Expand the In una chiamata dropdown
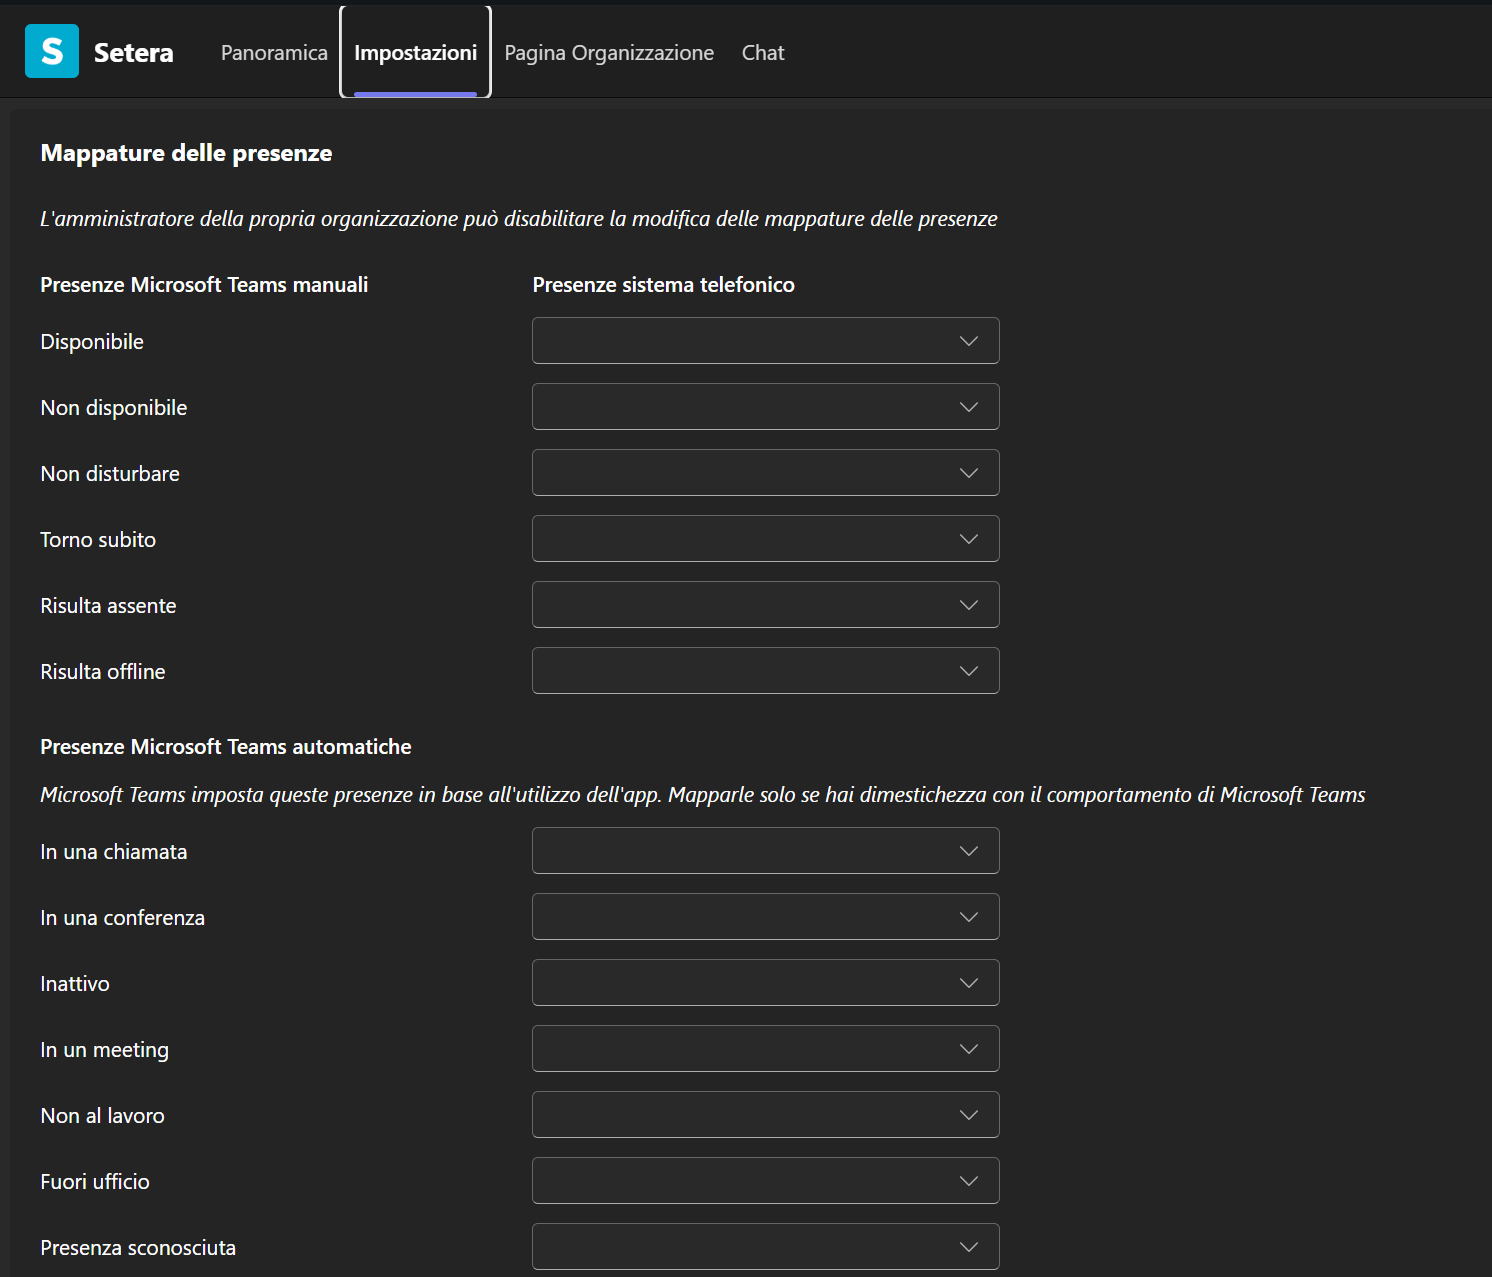 coord(765,851)
